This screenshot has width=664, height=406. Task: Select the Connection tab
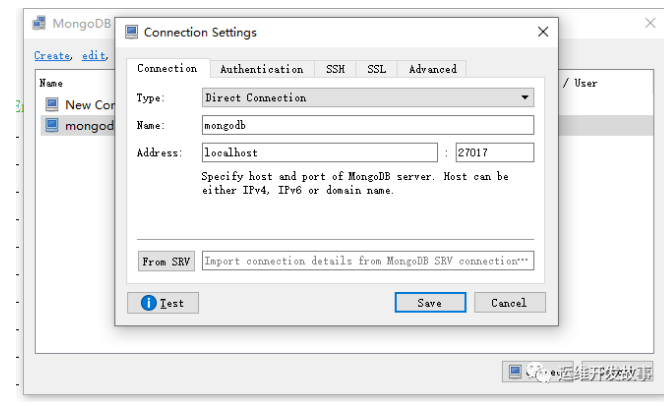[168, 68]
